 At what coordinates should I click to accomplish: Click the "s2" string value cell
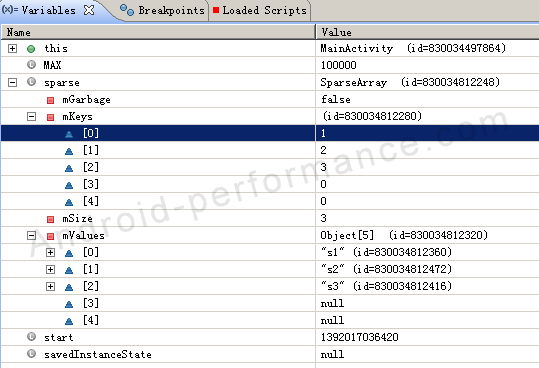pos(427,269)
